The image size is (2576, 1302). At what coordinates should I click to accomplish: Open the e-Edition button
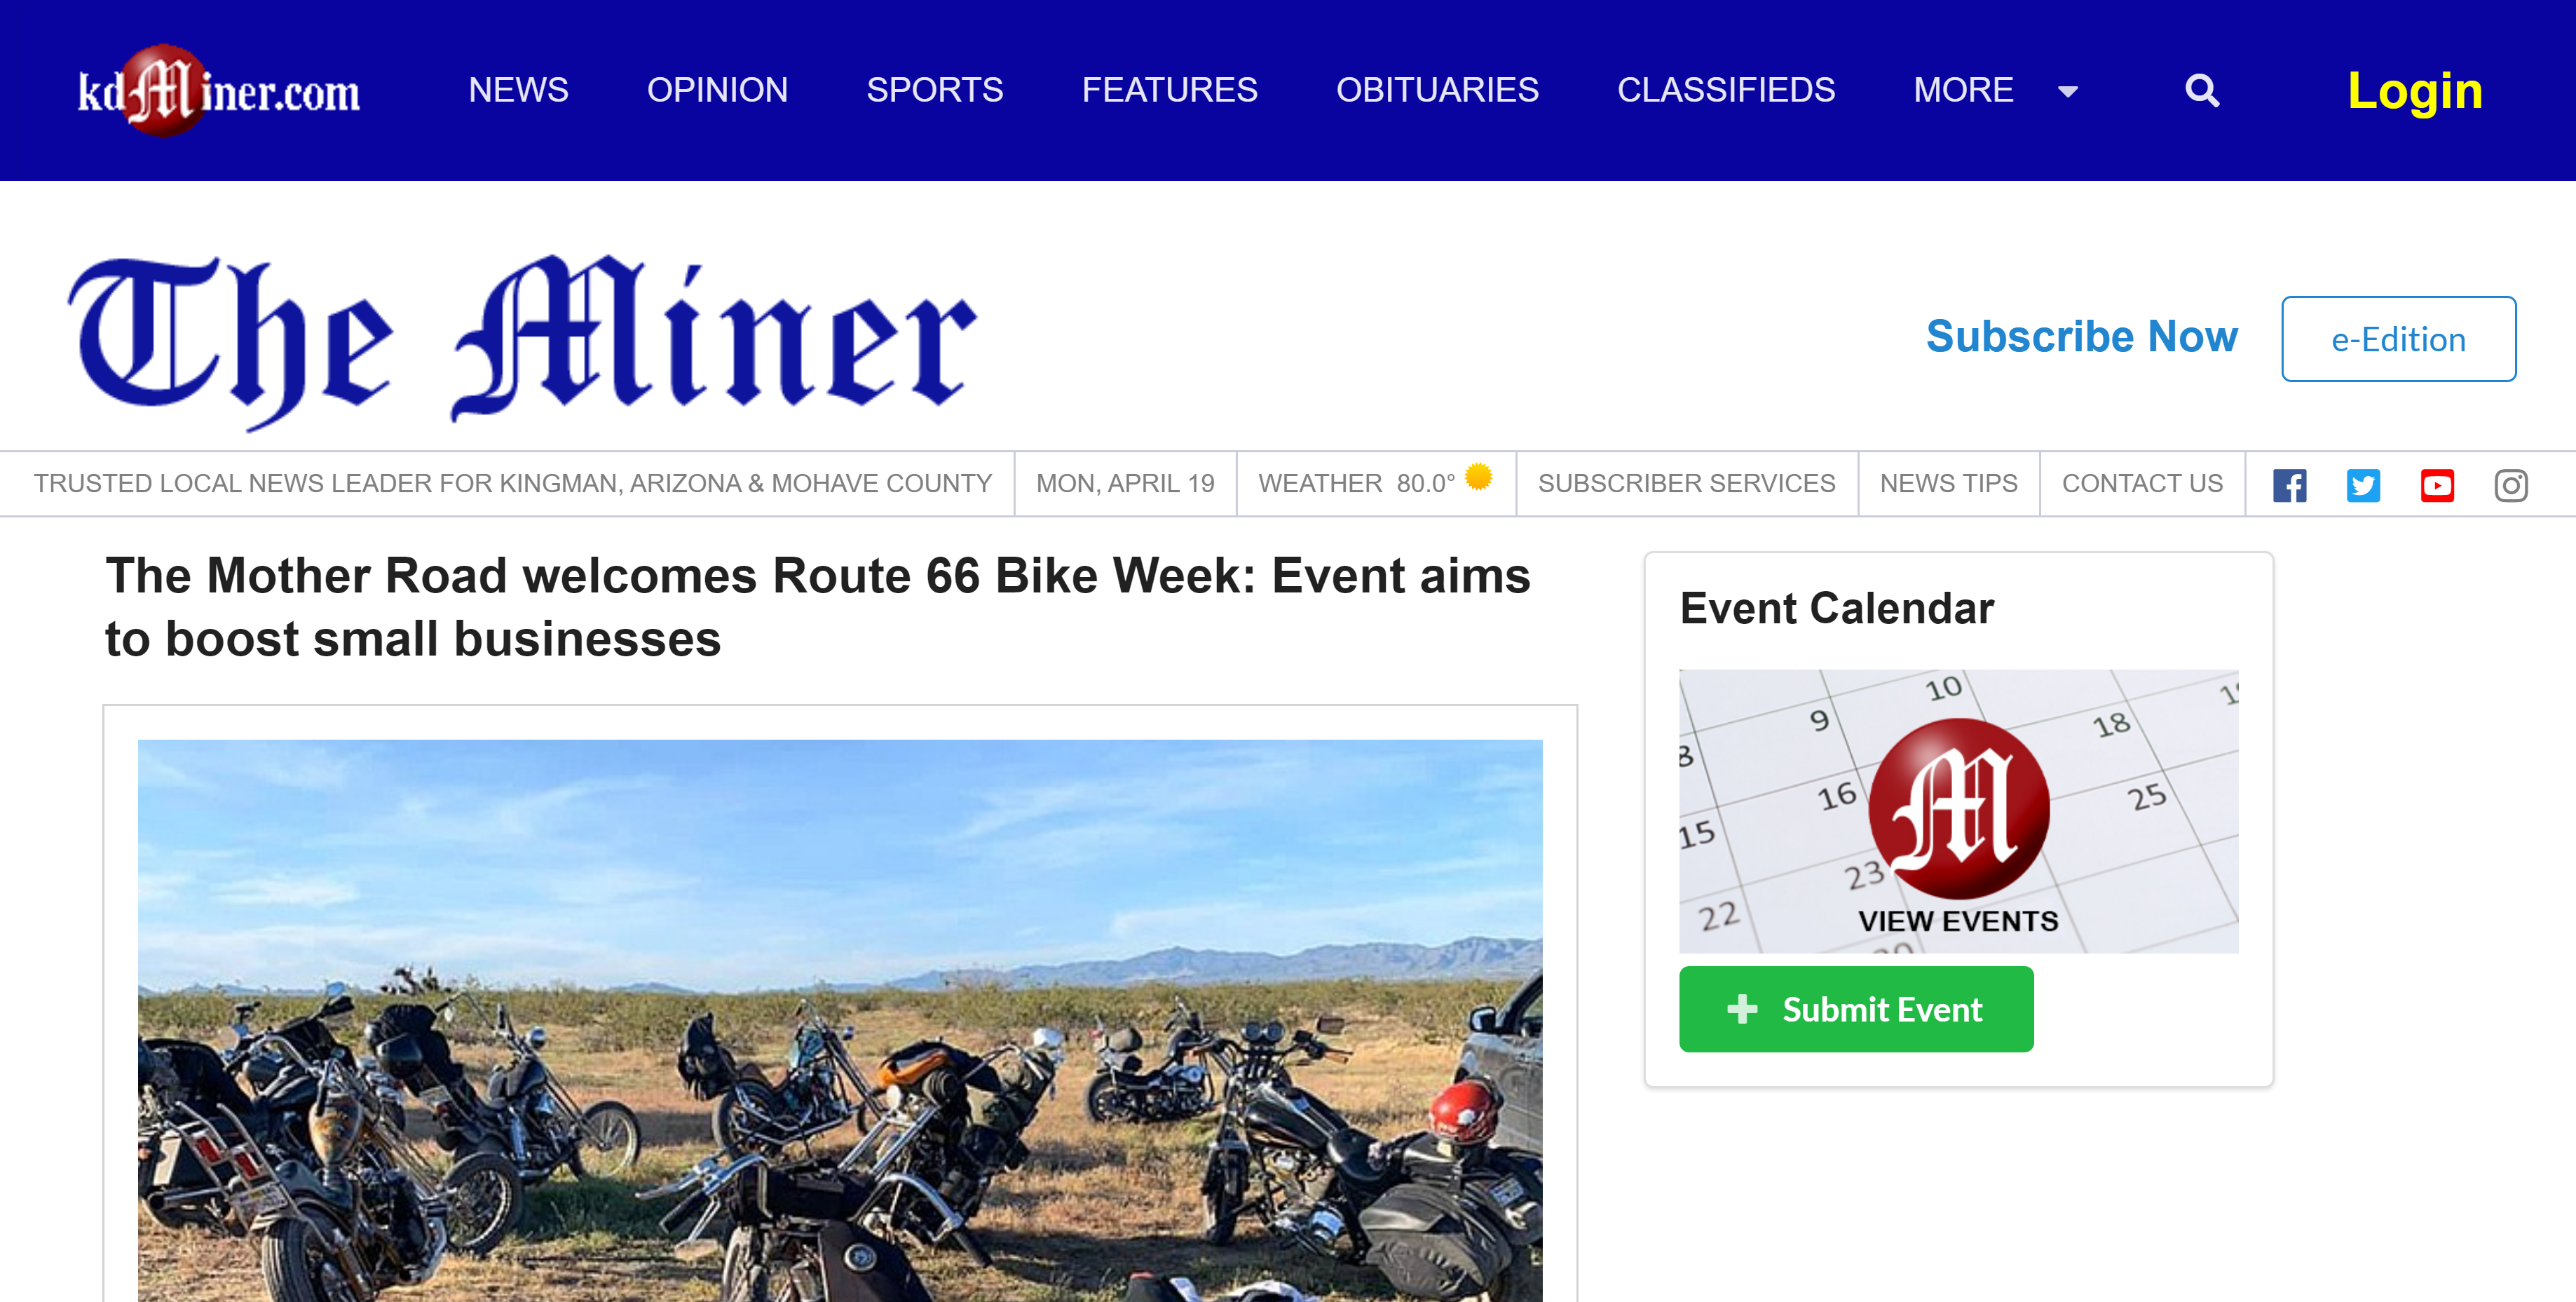pyautogui.click(x=2398, y=339)
